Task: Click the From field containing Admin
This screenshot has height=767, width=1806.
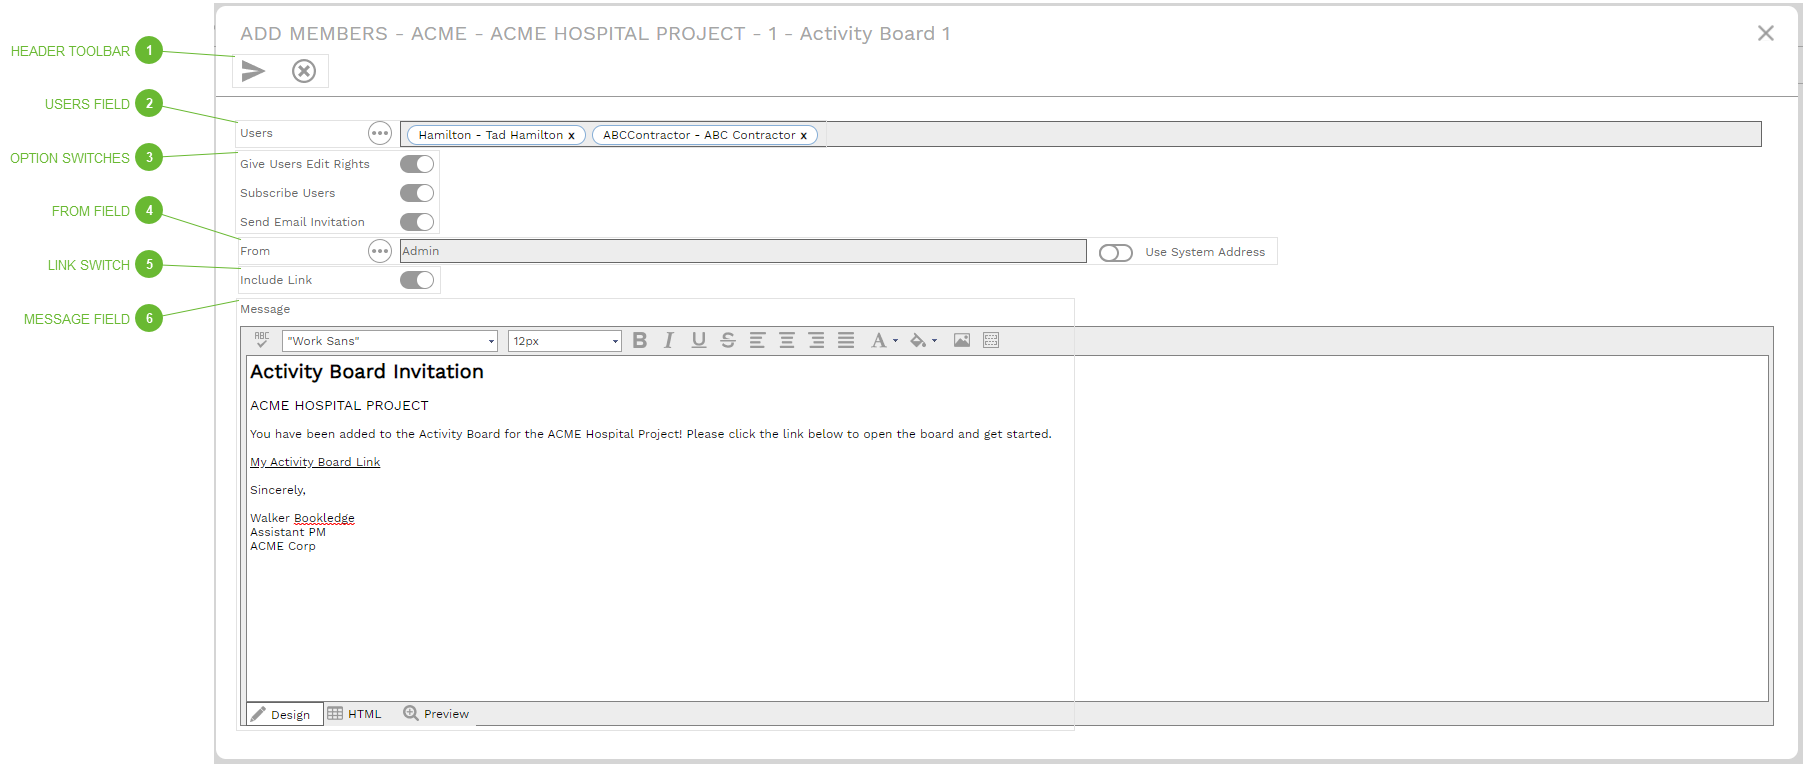Action: [743, 251]
